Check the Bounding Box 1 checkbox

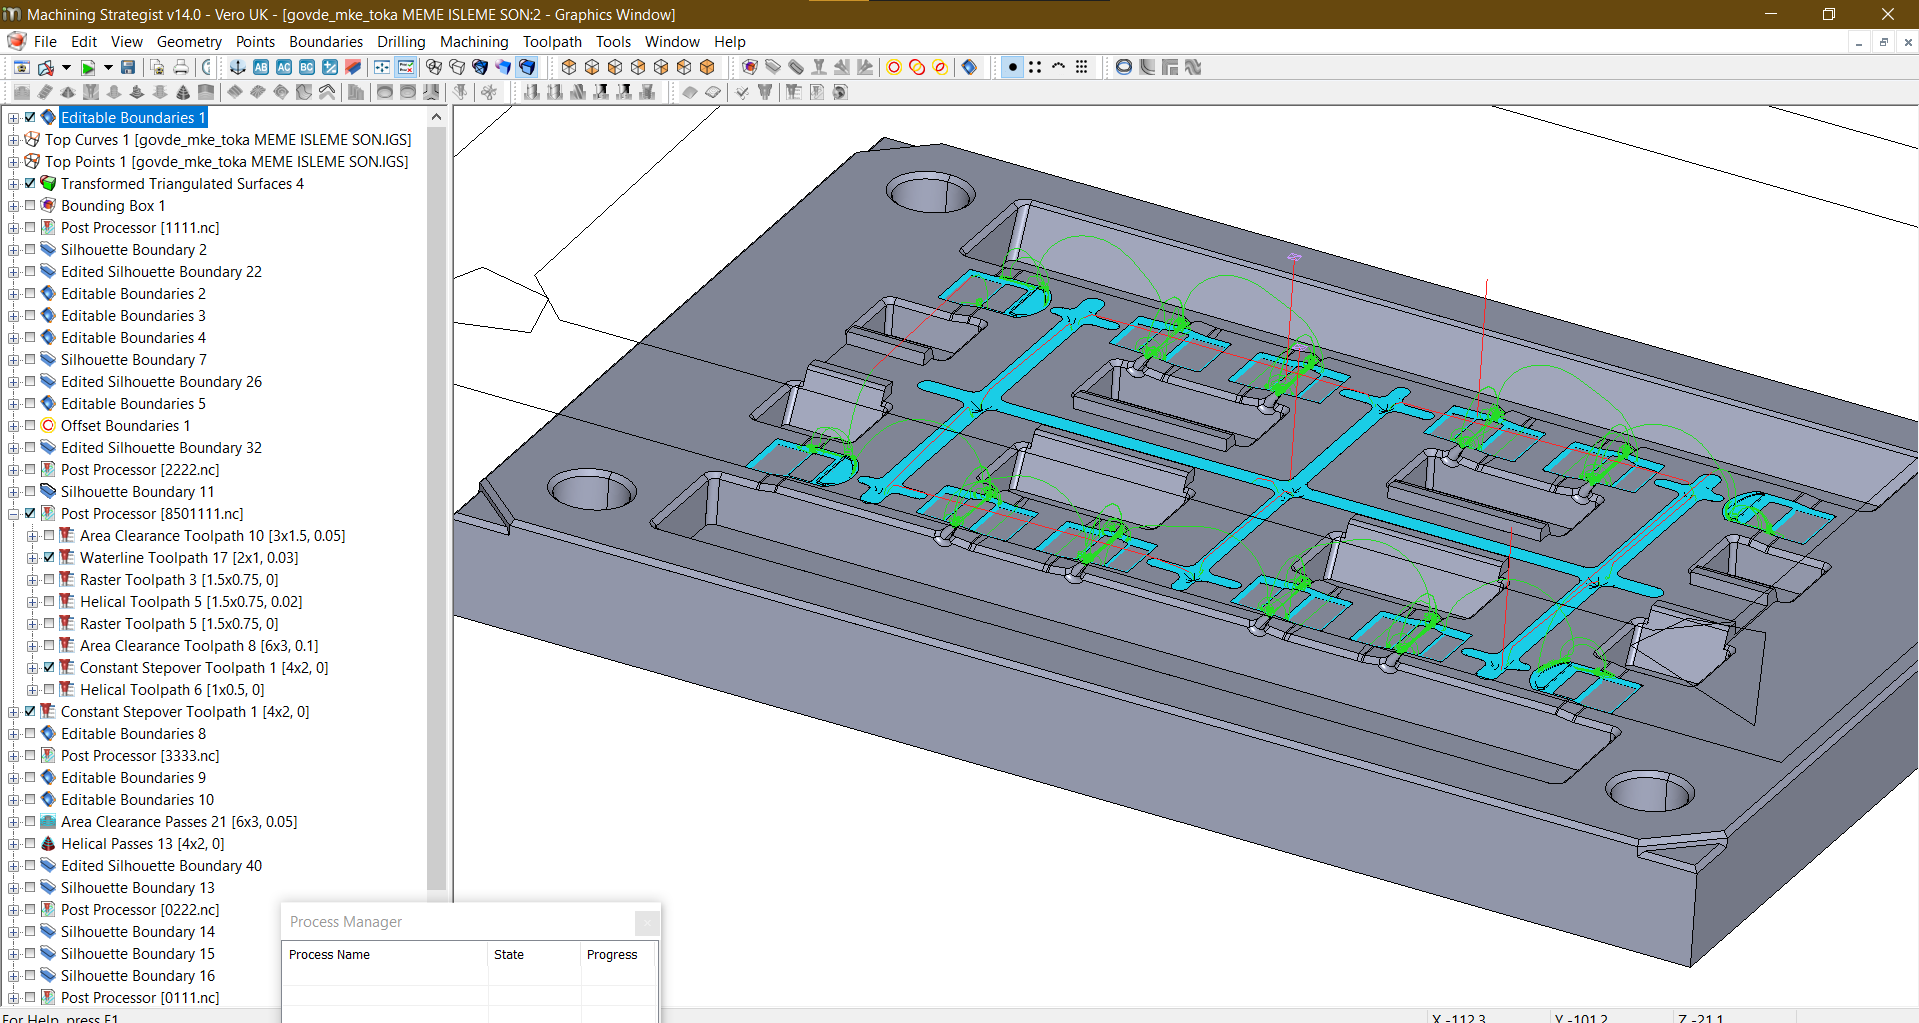[30, 205]
